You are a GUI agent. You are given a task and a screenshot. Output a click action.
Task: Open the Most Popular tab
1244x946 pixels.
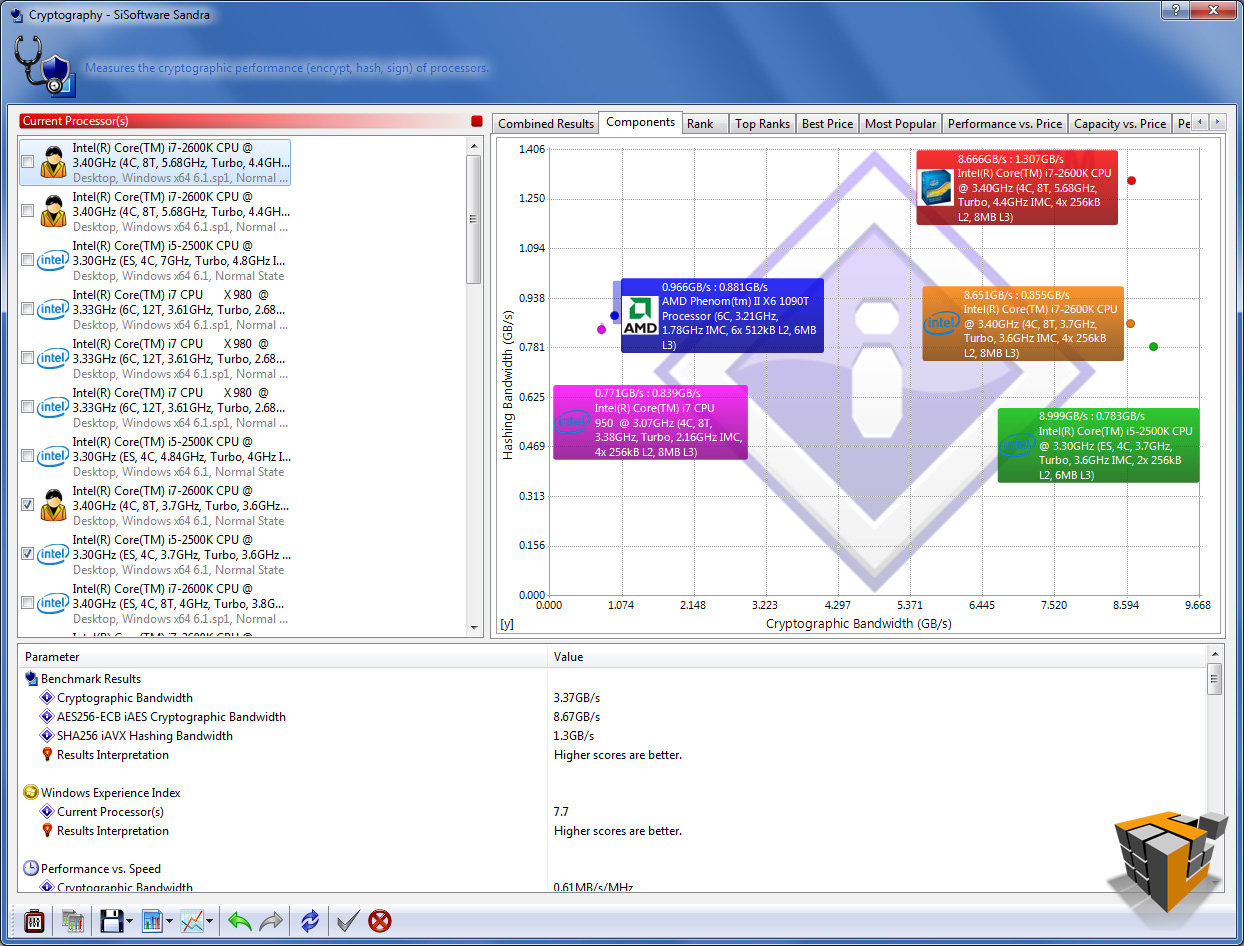(901, 124)
